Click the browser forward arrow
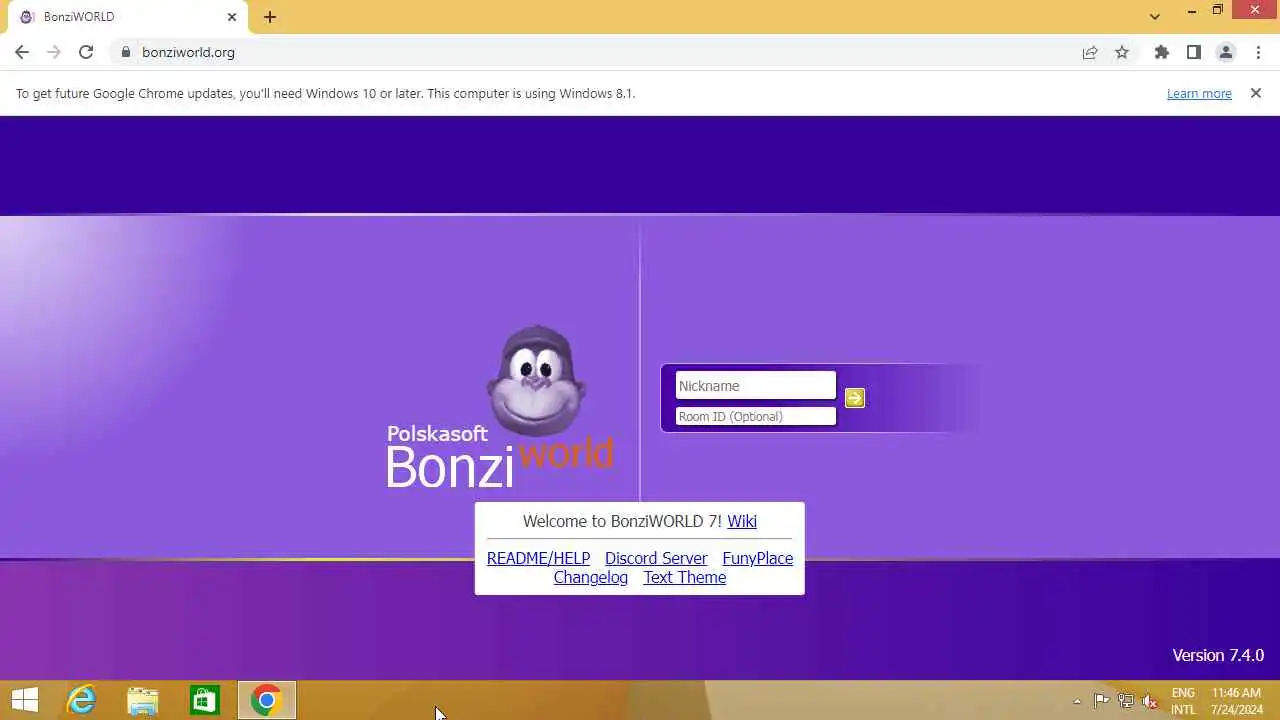This screenshot has width=1280, height=720. point(54,52)
